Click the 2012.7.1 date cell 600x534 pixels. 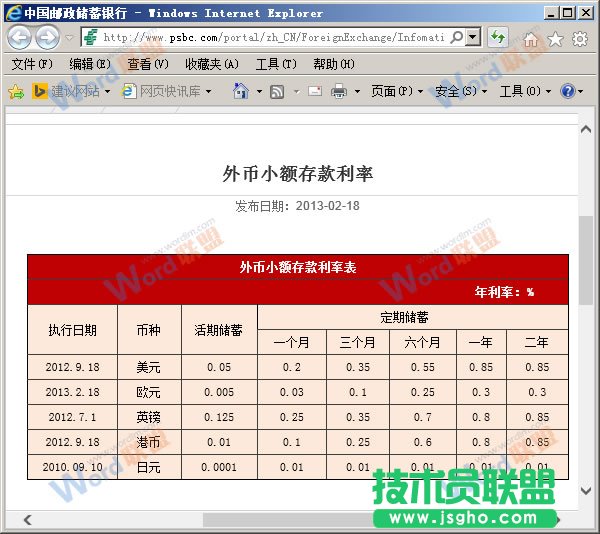pos(72,417)
